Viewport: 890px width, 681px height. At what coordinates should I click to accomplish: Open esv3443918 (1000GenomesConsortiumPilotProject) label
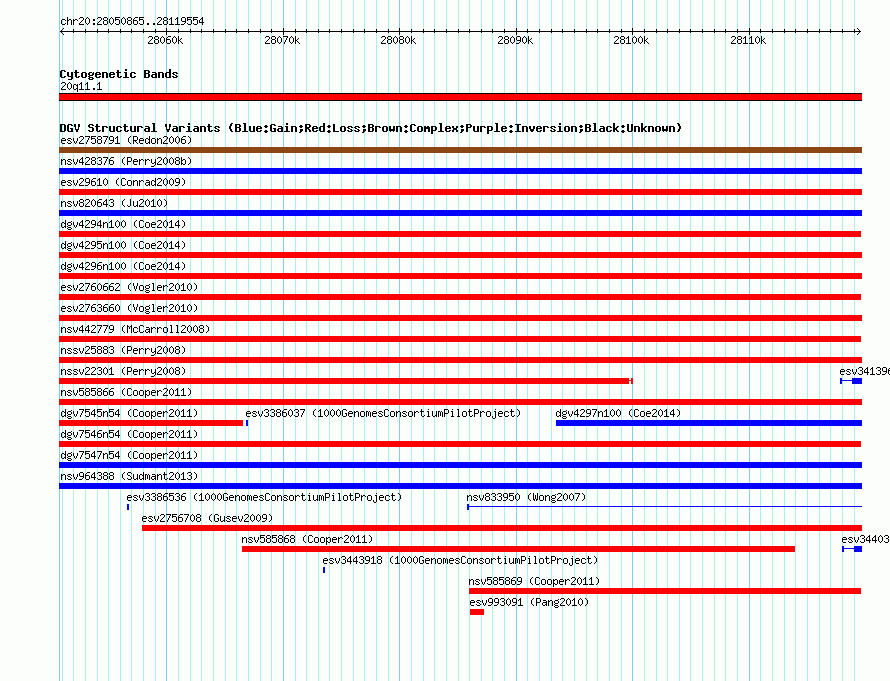click(x=460, y=560)
